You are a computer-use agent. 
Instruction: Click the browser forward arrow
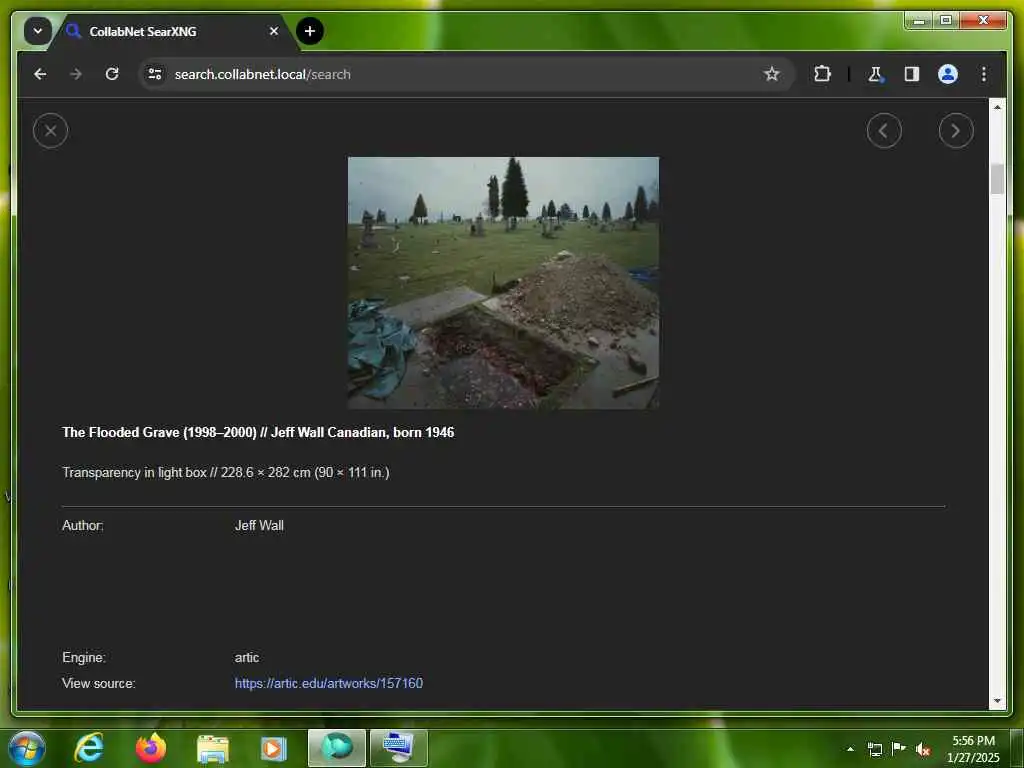76,74
